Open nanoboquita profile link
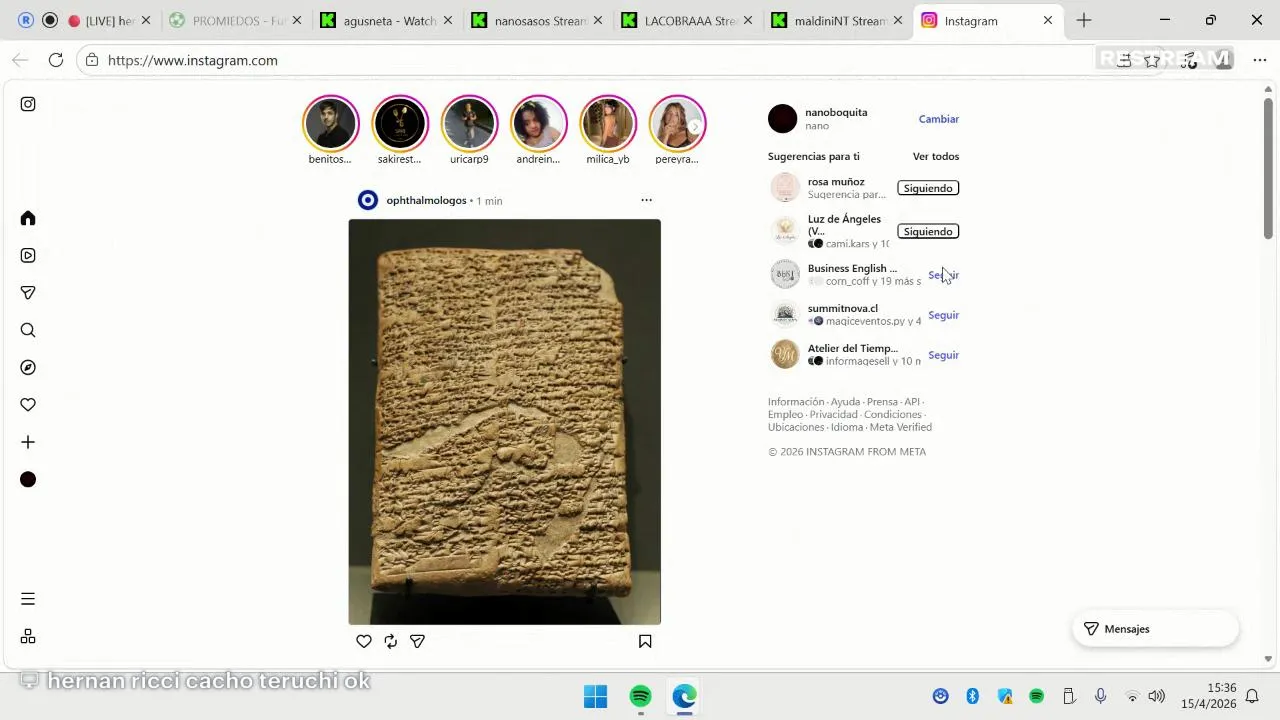Image resolution: width=1280 pixels, height=720 pixels. pyautogui.click(x=836, y=112)
